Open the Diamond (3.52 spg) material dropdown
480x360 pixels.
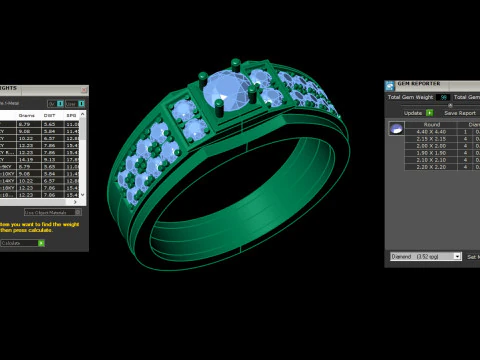[x=426, y=256]
